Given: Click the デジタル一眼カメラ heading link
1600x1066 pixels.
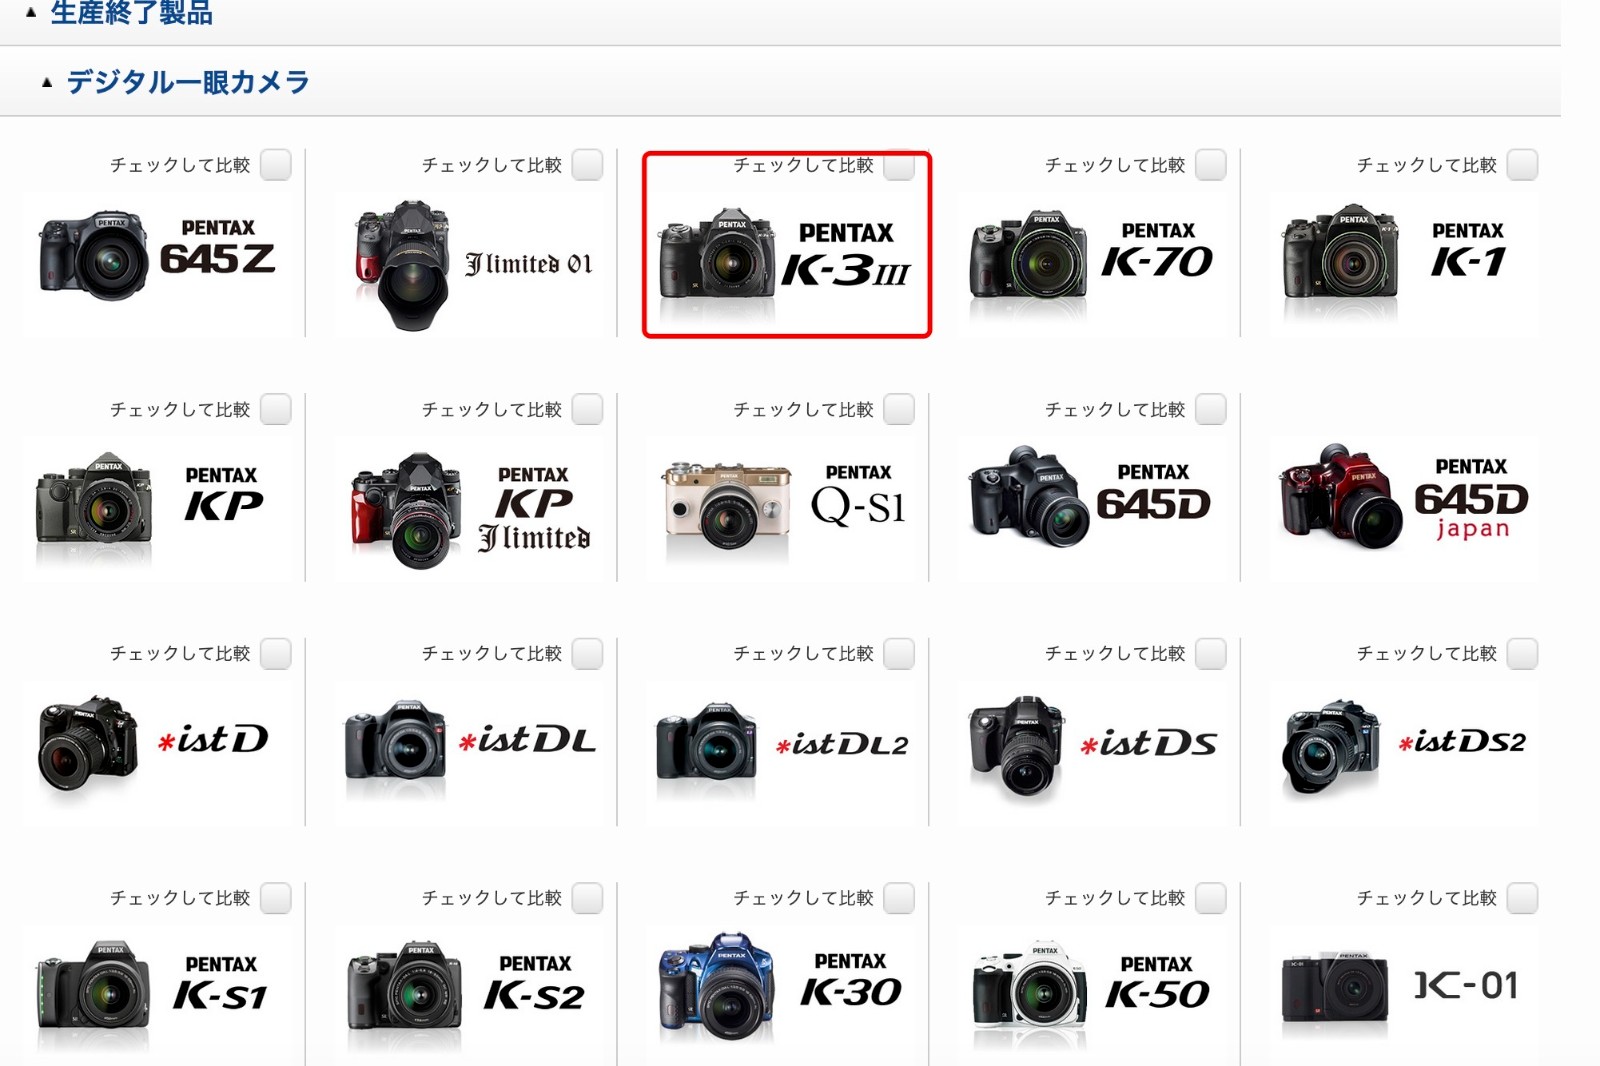Looking at the screenshot, I should 188,82.
